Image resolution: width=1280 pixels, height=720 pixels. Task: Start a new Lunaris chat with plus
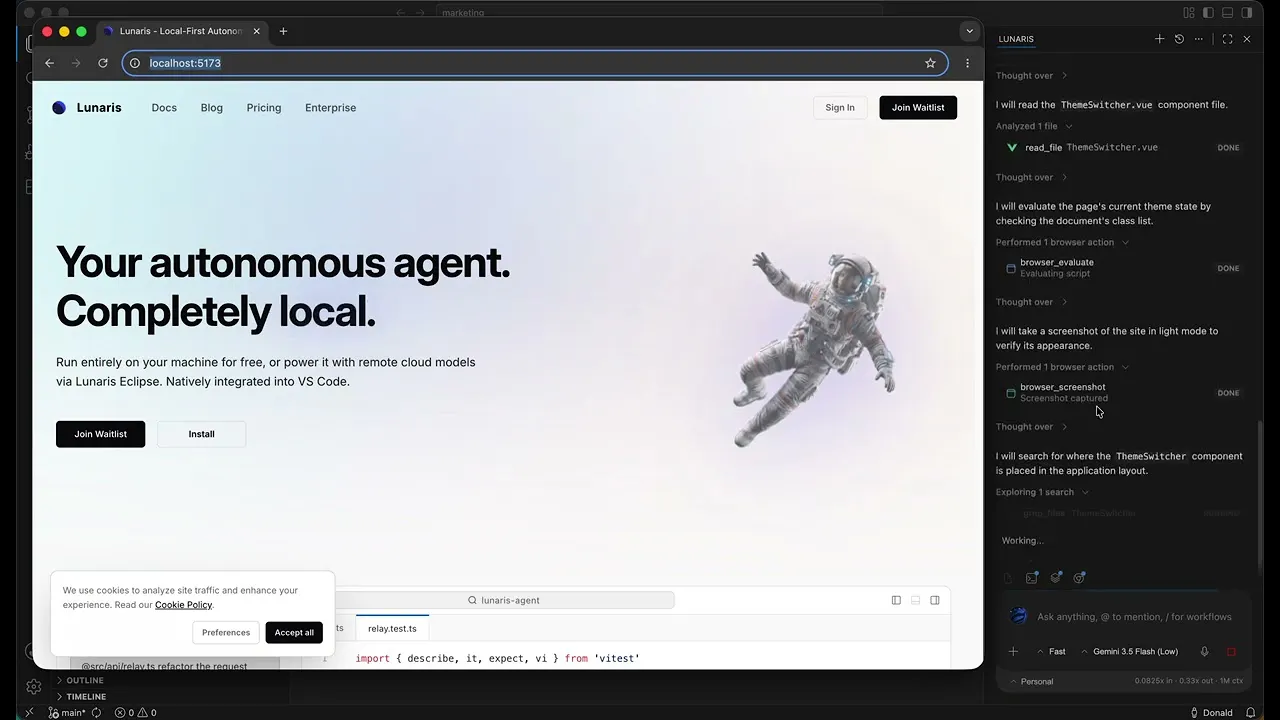[x=1159, y=39]
